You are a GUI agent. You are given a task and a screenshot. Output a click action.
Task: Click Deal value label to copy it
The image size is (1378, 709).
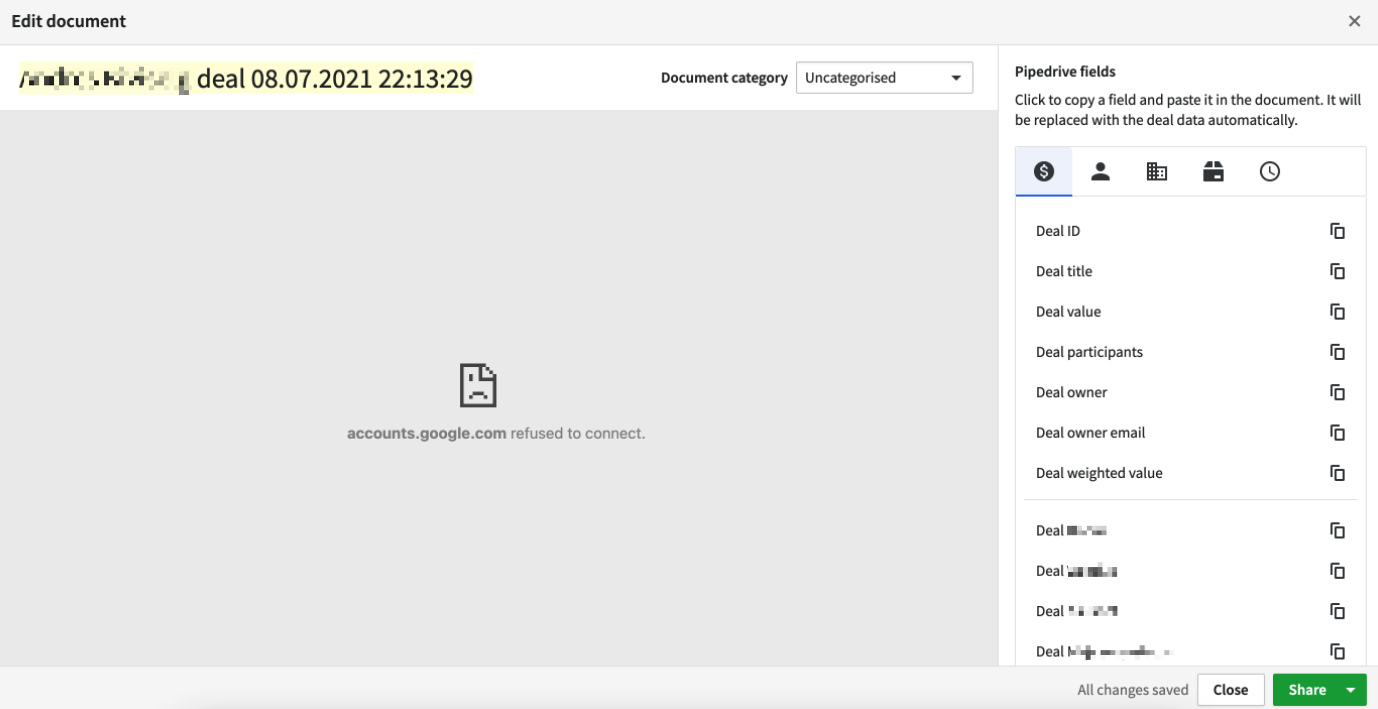point(1068,311)
